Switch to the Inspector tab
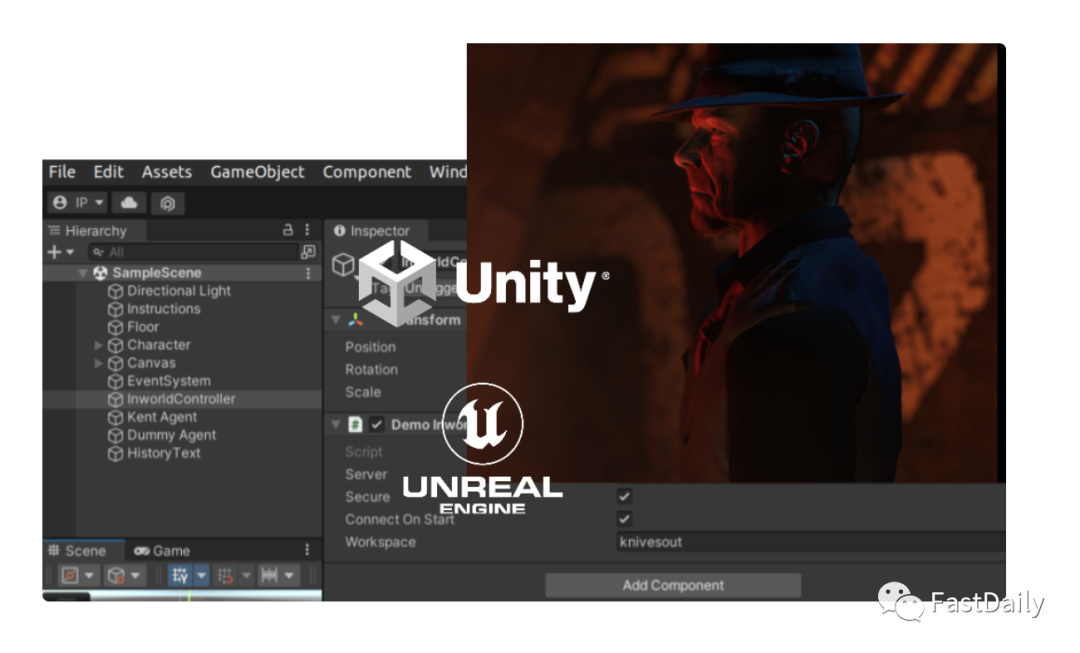Viewport: 1080px width, 653px height. 373,231
